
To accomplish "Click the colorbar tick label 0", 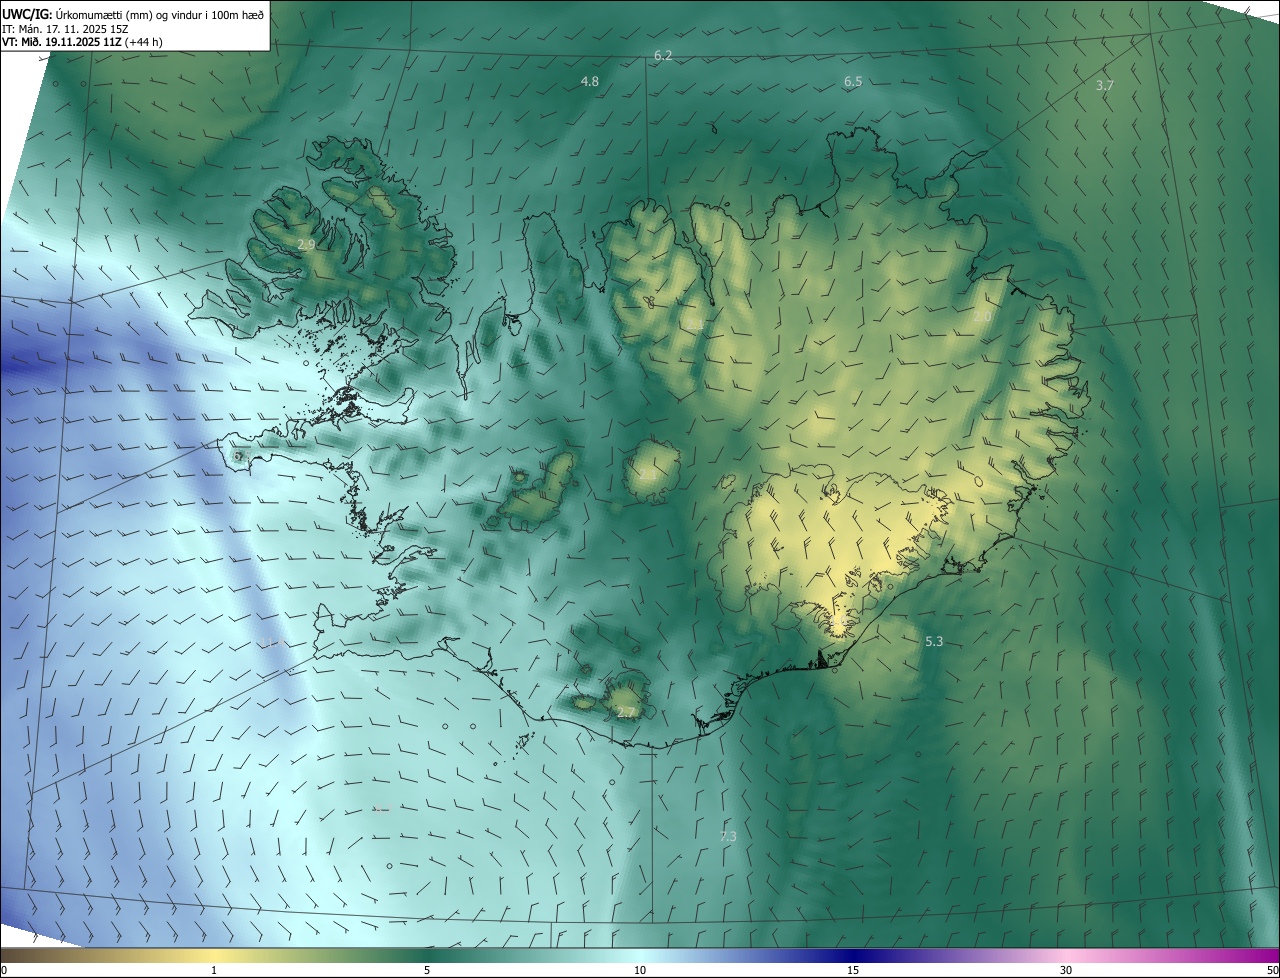I will [x=4, y=970].
